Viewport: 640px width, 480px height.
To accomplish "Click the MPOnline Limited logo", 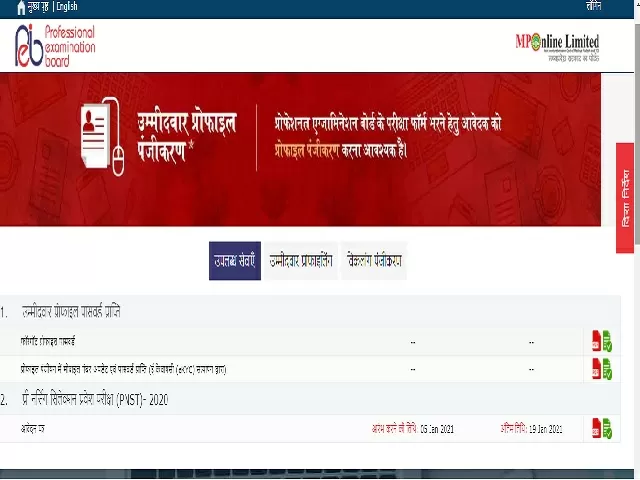I will pos(557,47).
